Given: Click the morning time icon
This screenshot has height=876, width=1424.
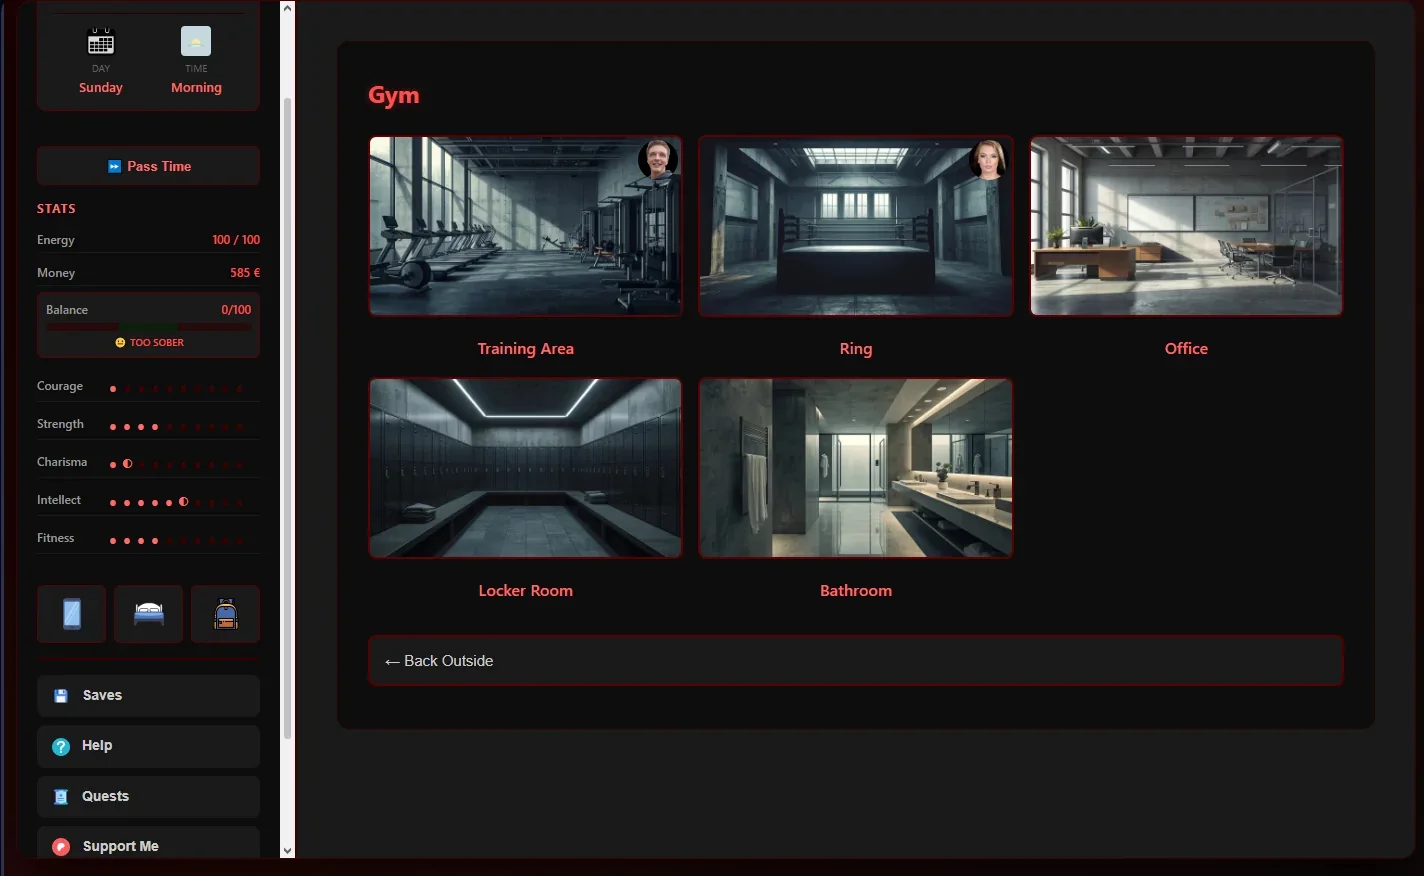Looking at the screenshot, I should (196, 41).
